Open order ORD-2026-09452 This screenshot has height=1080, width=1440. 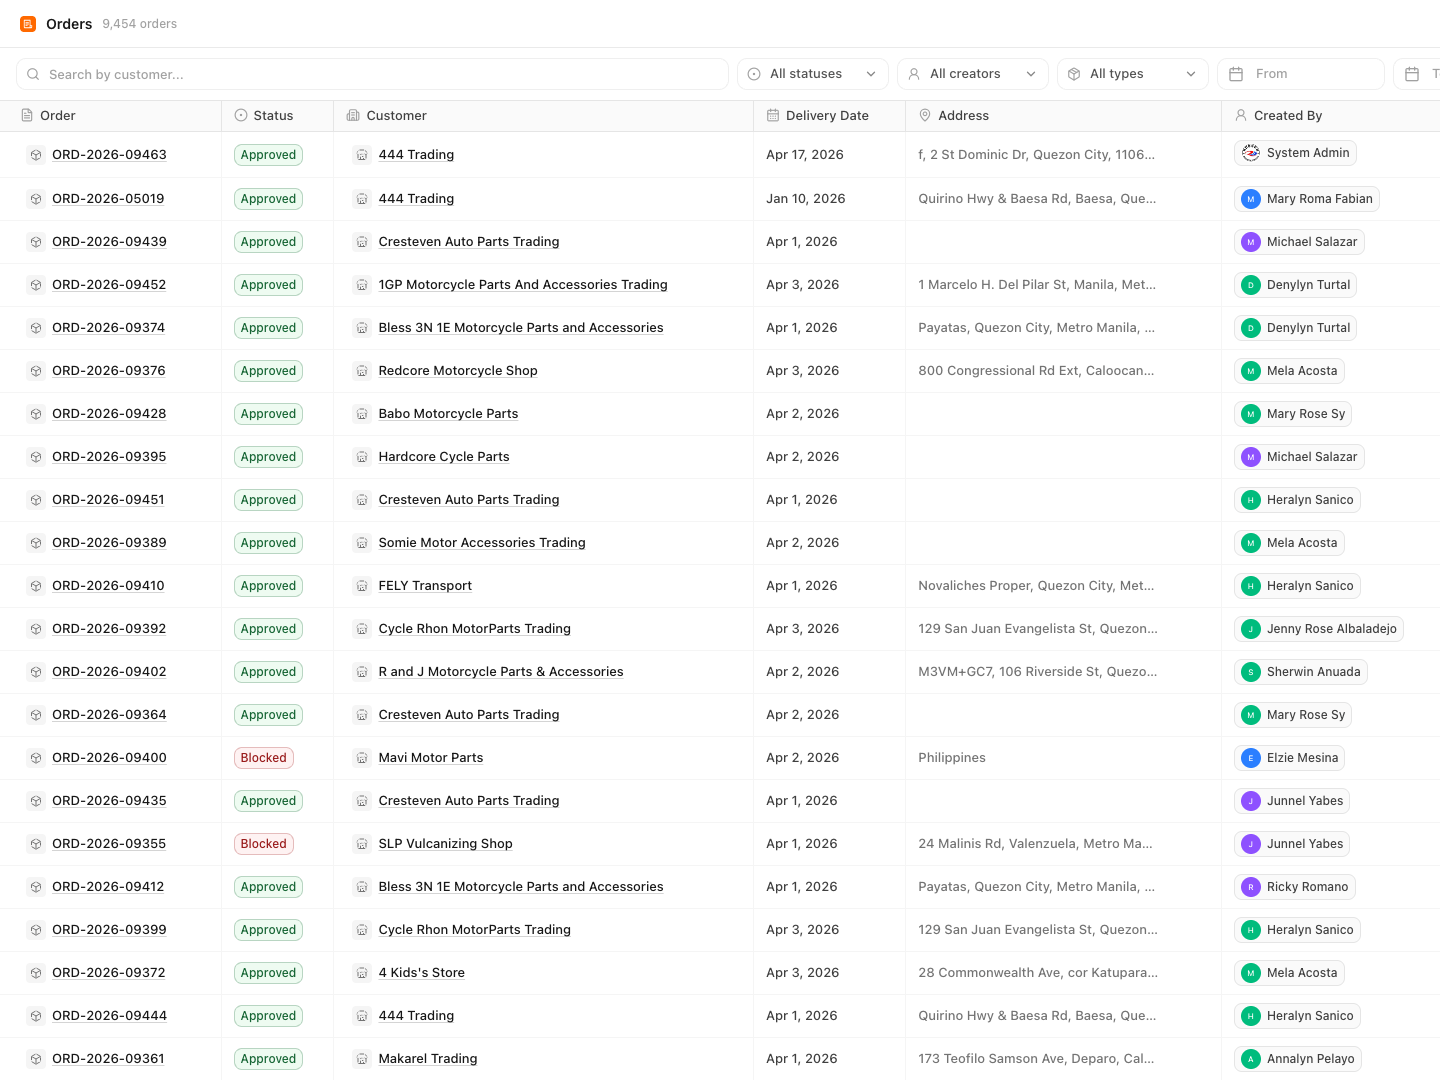click(x=109, y=285)
